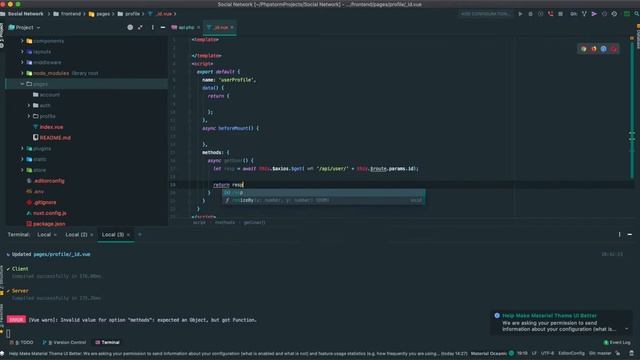Click the locate target icon in Project panel
The image size is (640, 360).
tap(130, 27)
